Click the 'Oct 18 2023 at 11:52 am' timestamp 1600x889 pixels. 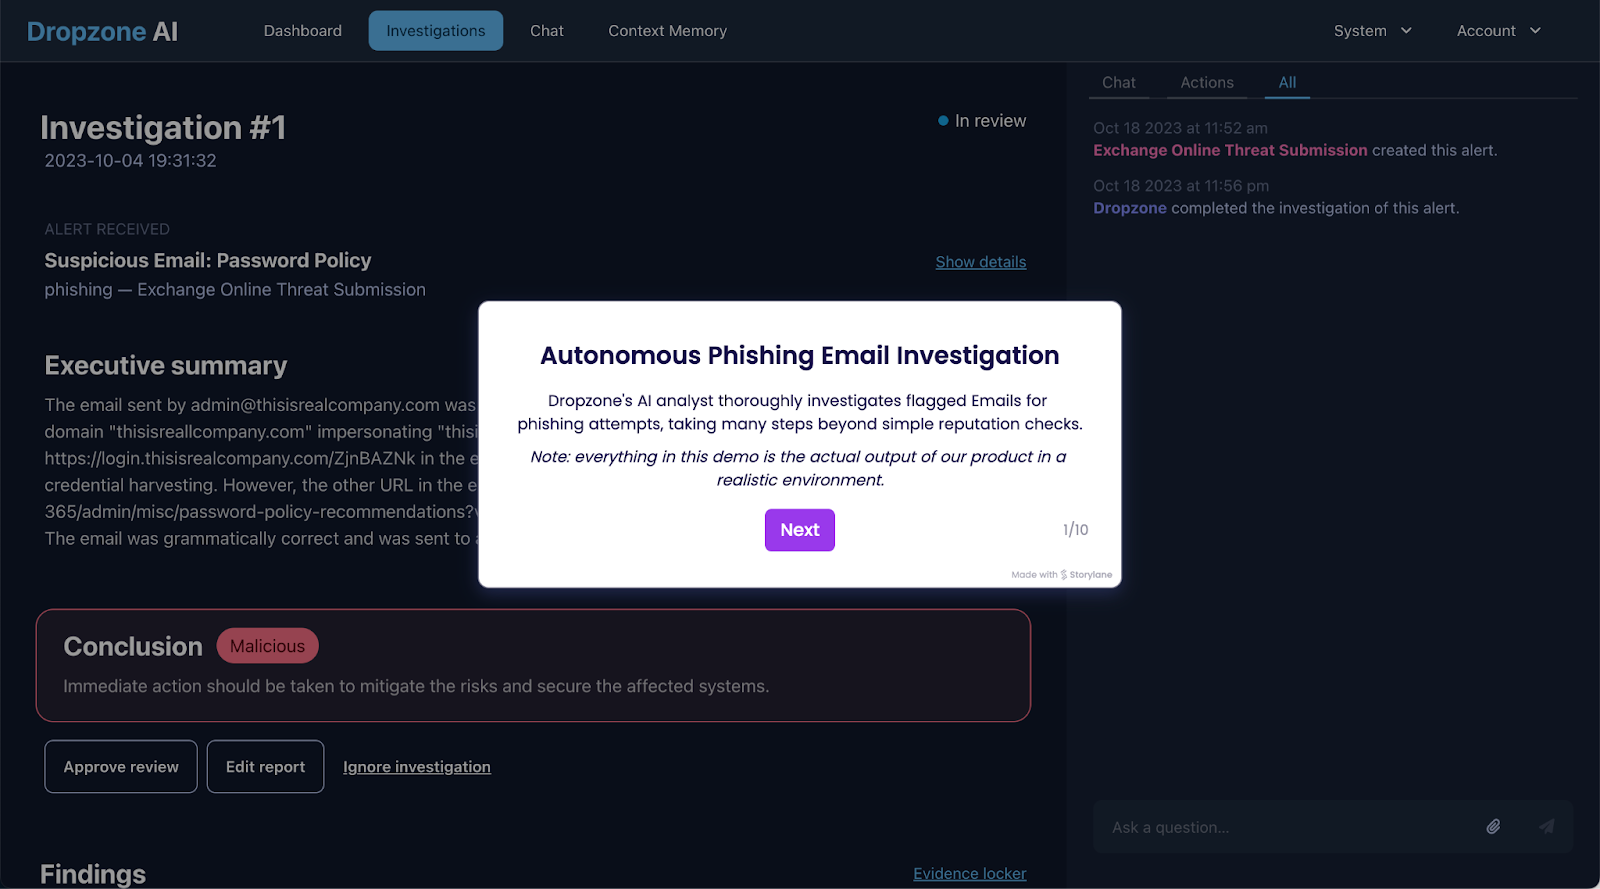click(x=1180, y=128)
